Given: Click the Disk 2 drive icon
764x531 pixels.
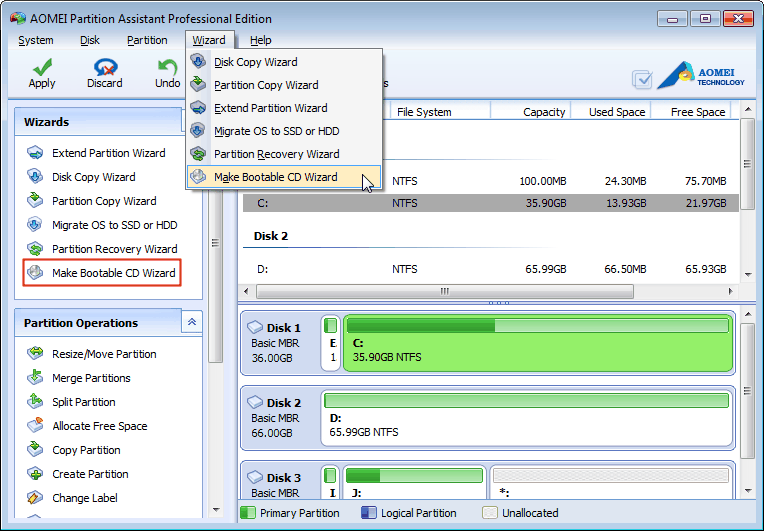Looking at the screenshot, I should 255,402.
